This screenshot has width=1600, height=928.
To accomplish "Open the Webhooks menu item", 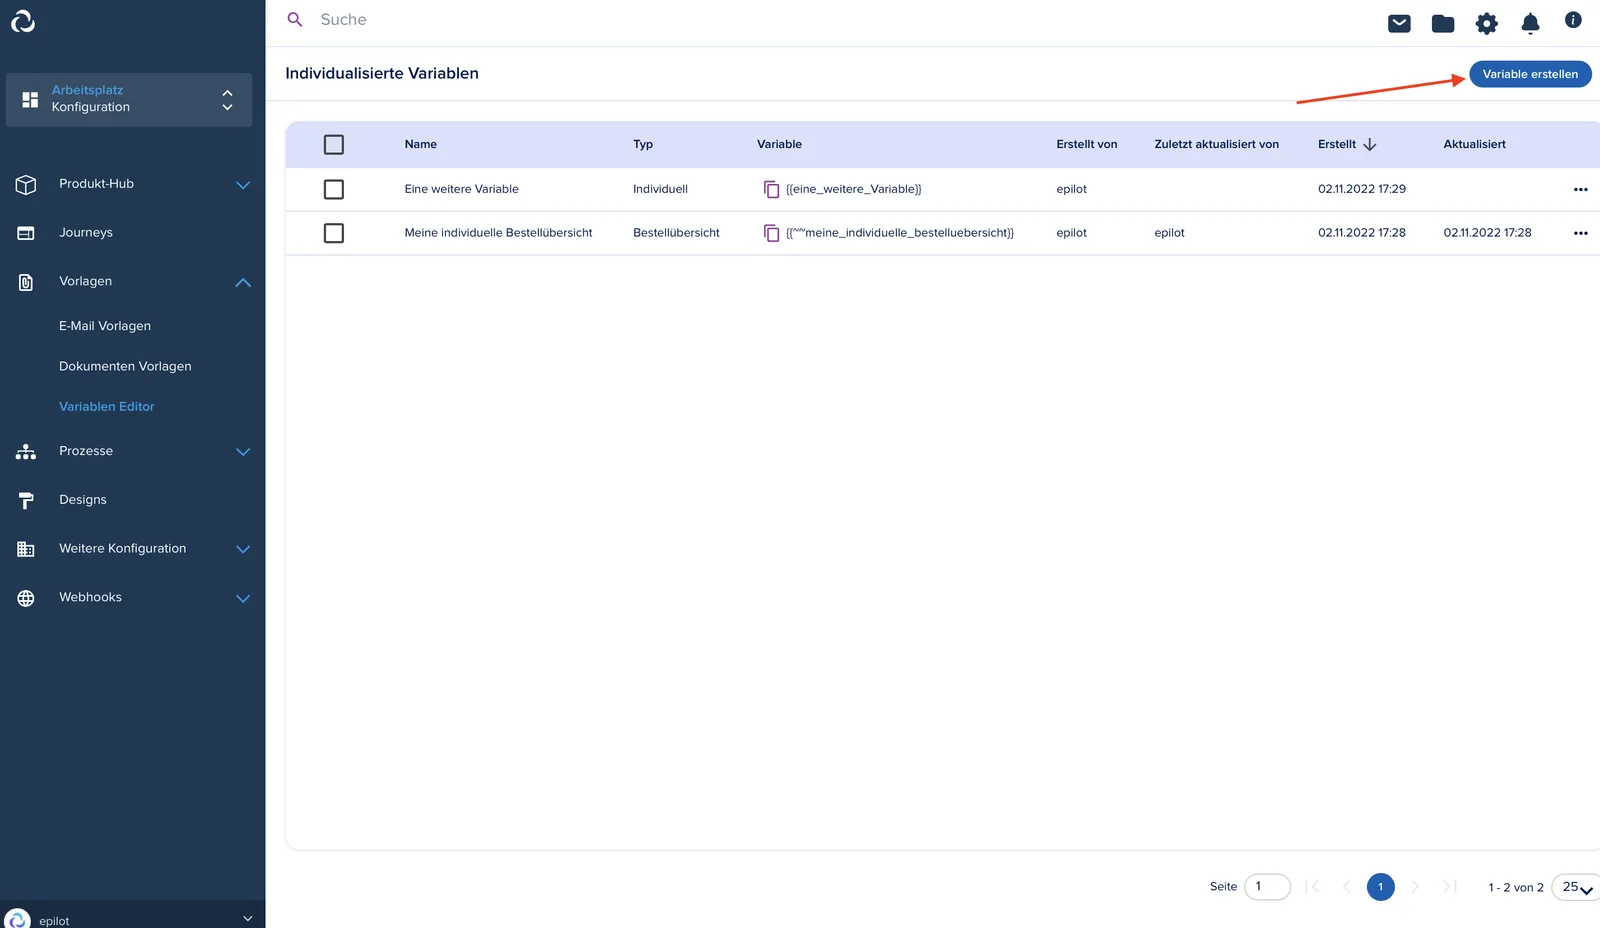I will (90, 597).
